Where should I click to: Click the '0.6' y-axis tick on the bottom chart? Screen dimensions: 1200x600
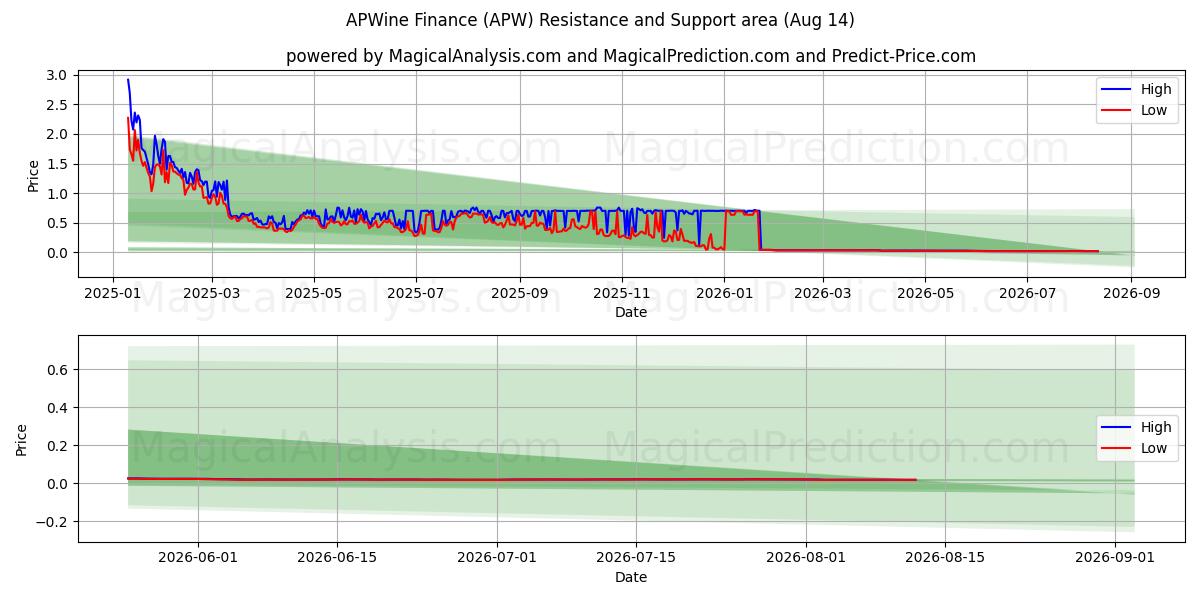point(57,370)
